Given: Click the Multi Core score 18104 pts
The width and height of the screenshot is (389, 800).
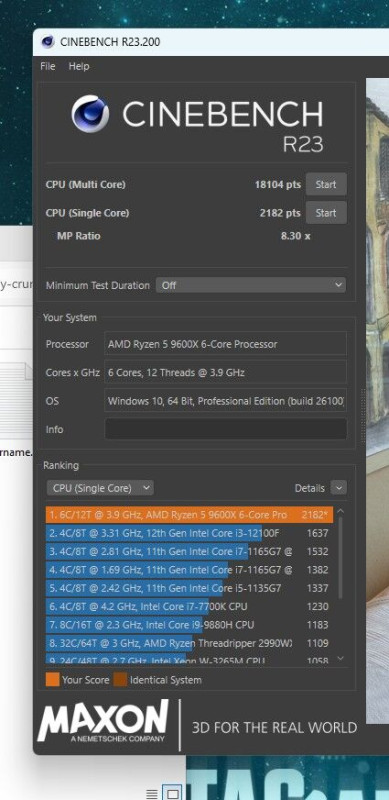Looking at the screenshot, I should point(278,185).
